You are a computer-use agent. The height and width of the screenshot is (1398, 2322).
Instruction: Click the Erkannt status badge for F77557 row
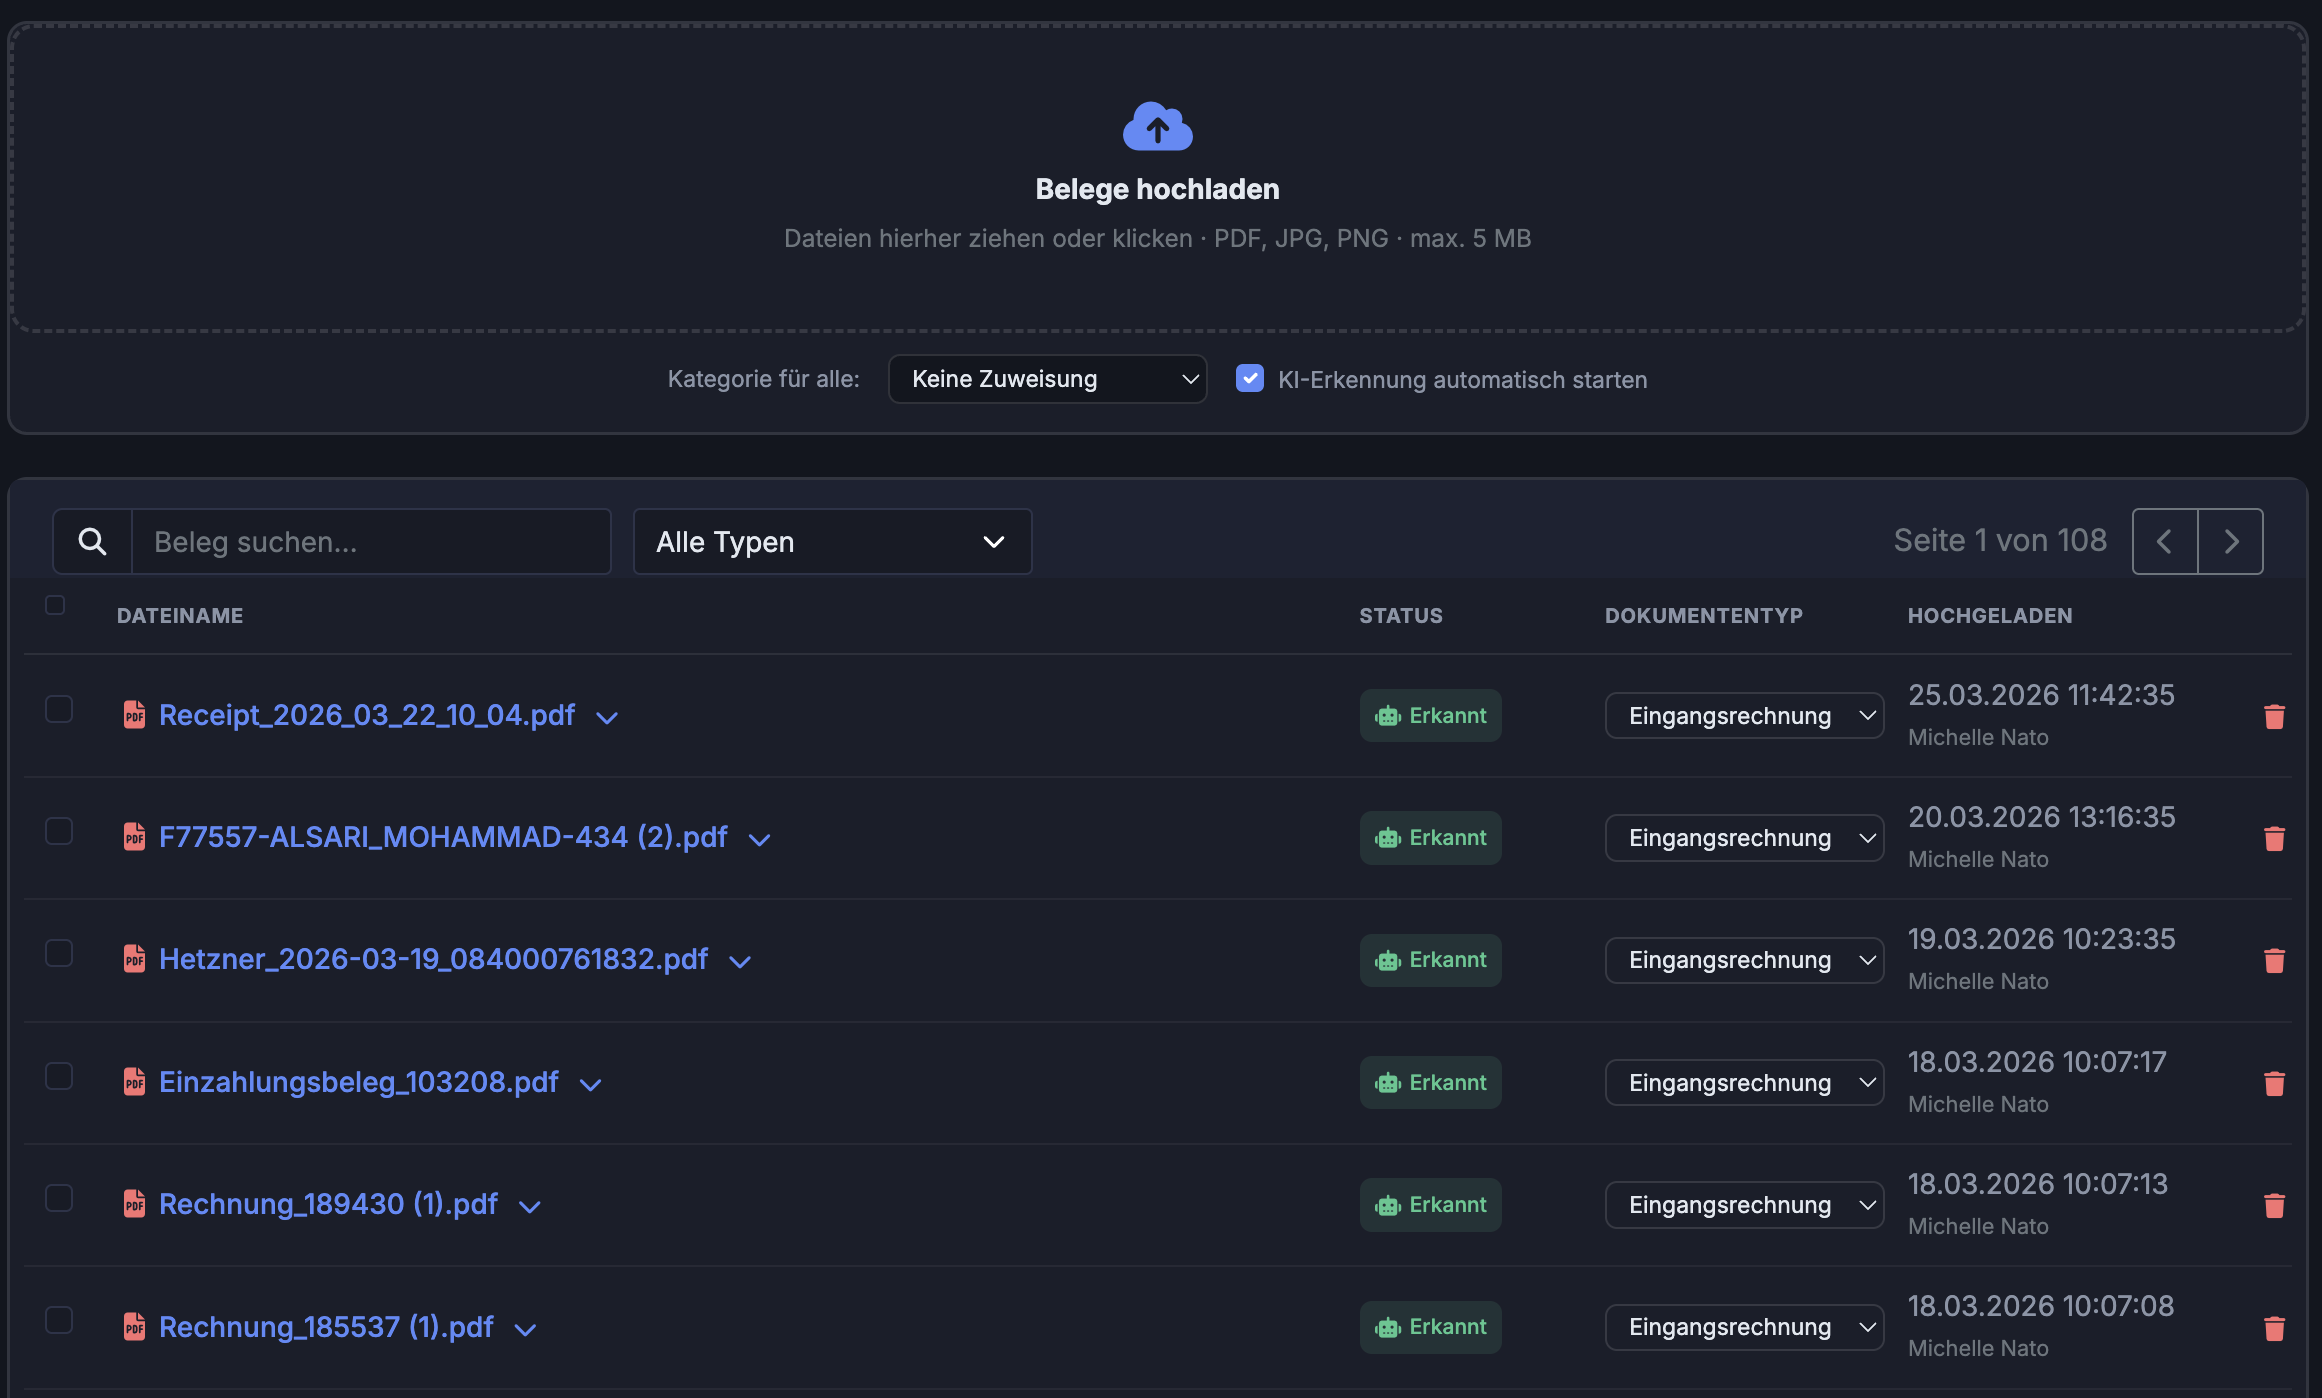(x=1430, y=838)
